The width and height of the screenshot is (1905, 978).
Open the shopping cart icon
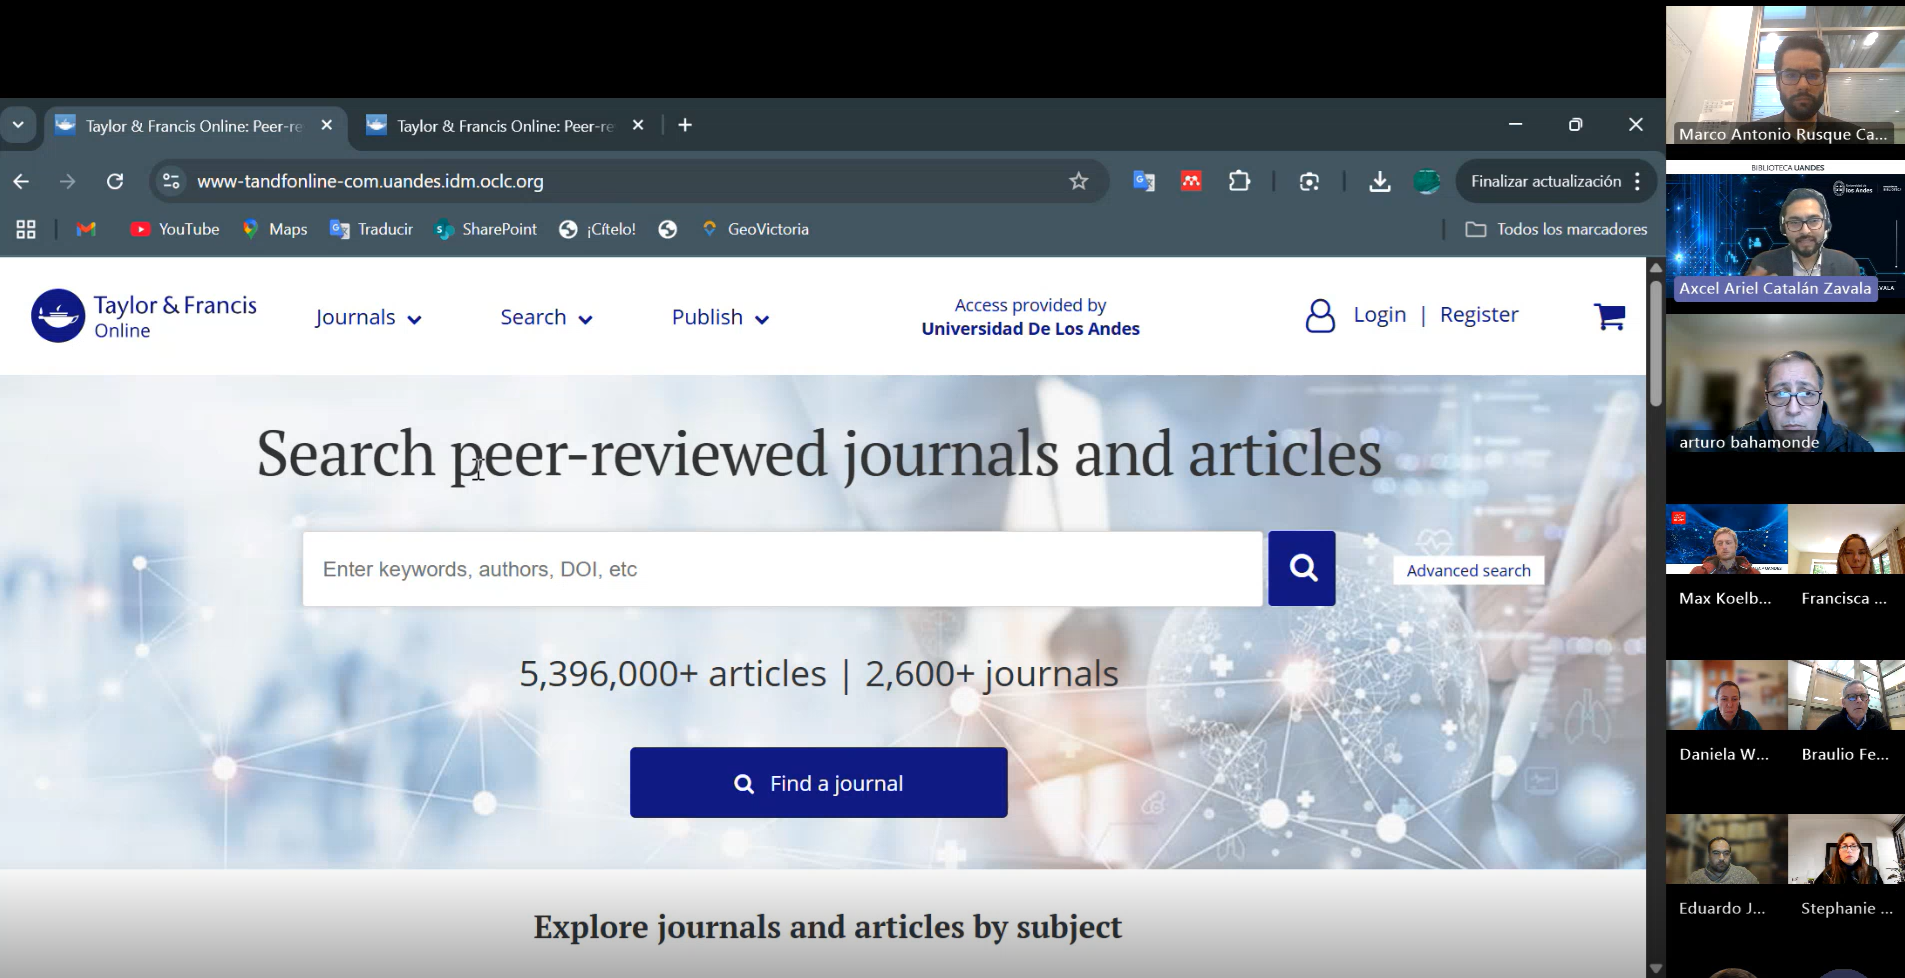pos(1609,316)
